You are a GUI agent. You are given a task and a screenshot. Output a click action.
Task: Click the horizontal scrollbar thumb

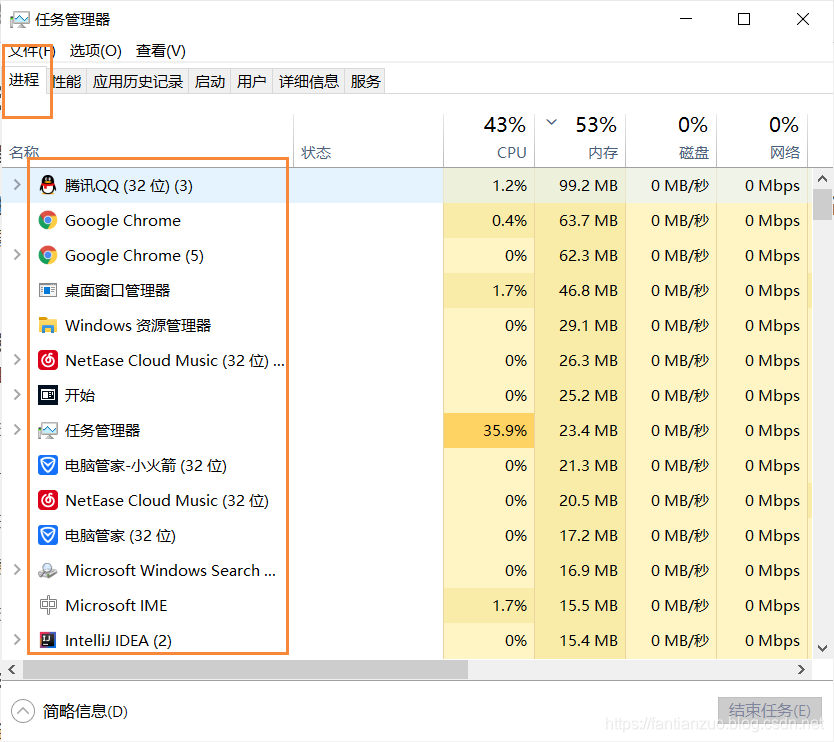click(x=245, y=669)
